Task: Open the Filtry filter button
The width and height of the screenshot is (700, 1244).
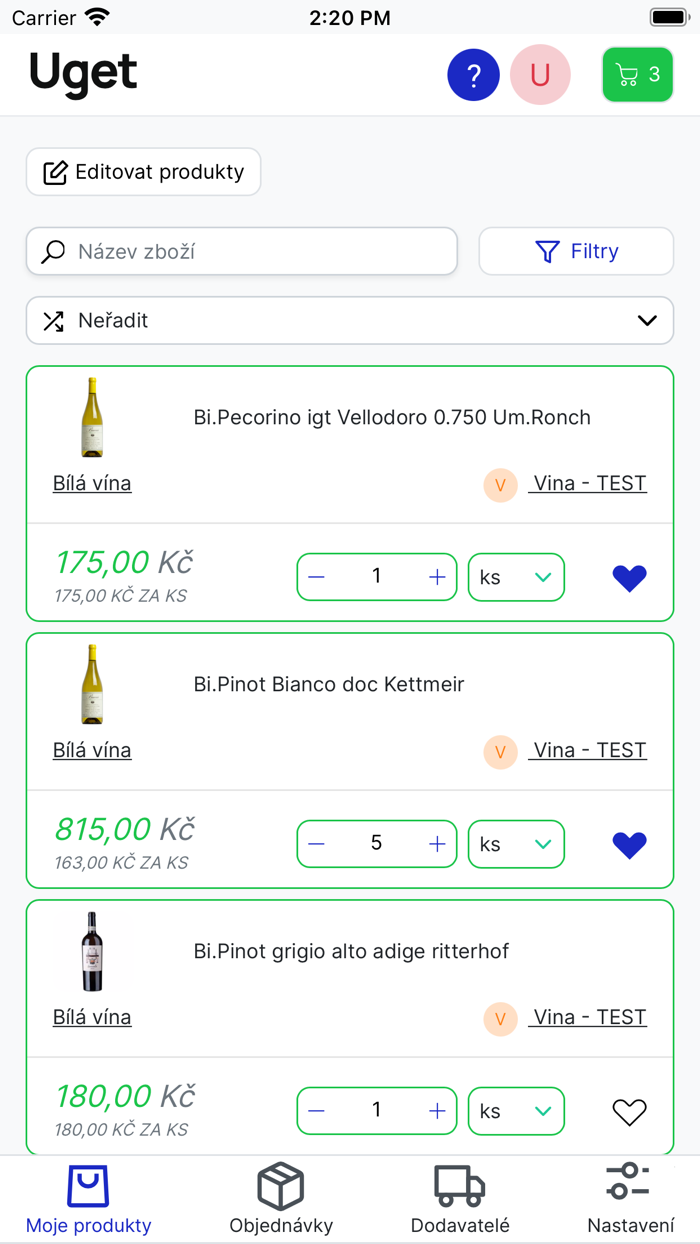Action: point(576,251)
